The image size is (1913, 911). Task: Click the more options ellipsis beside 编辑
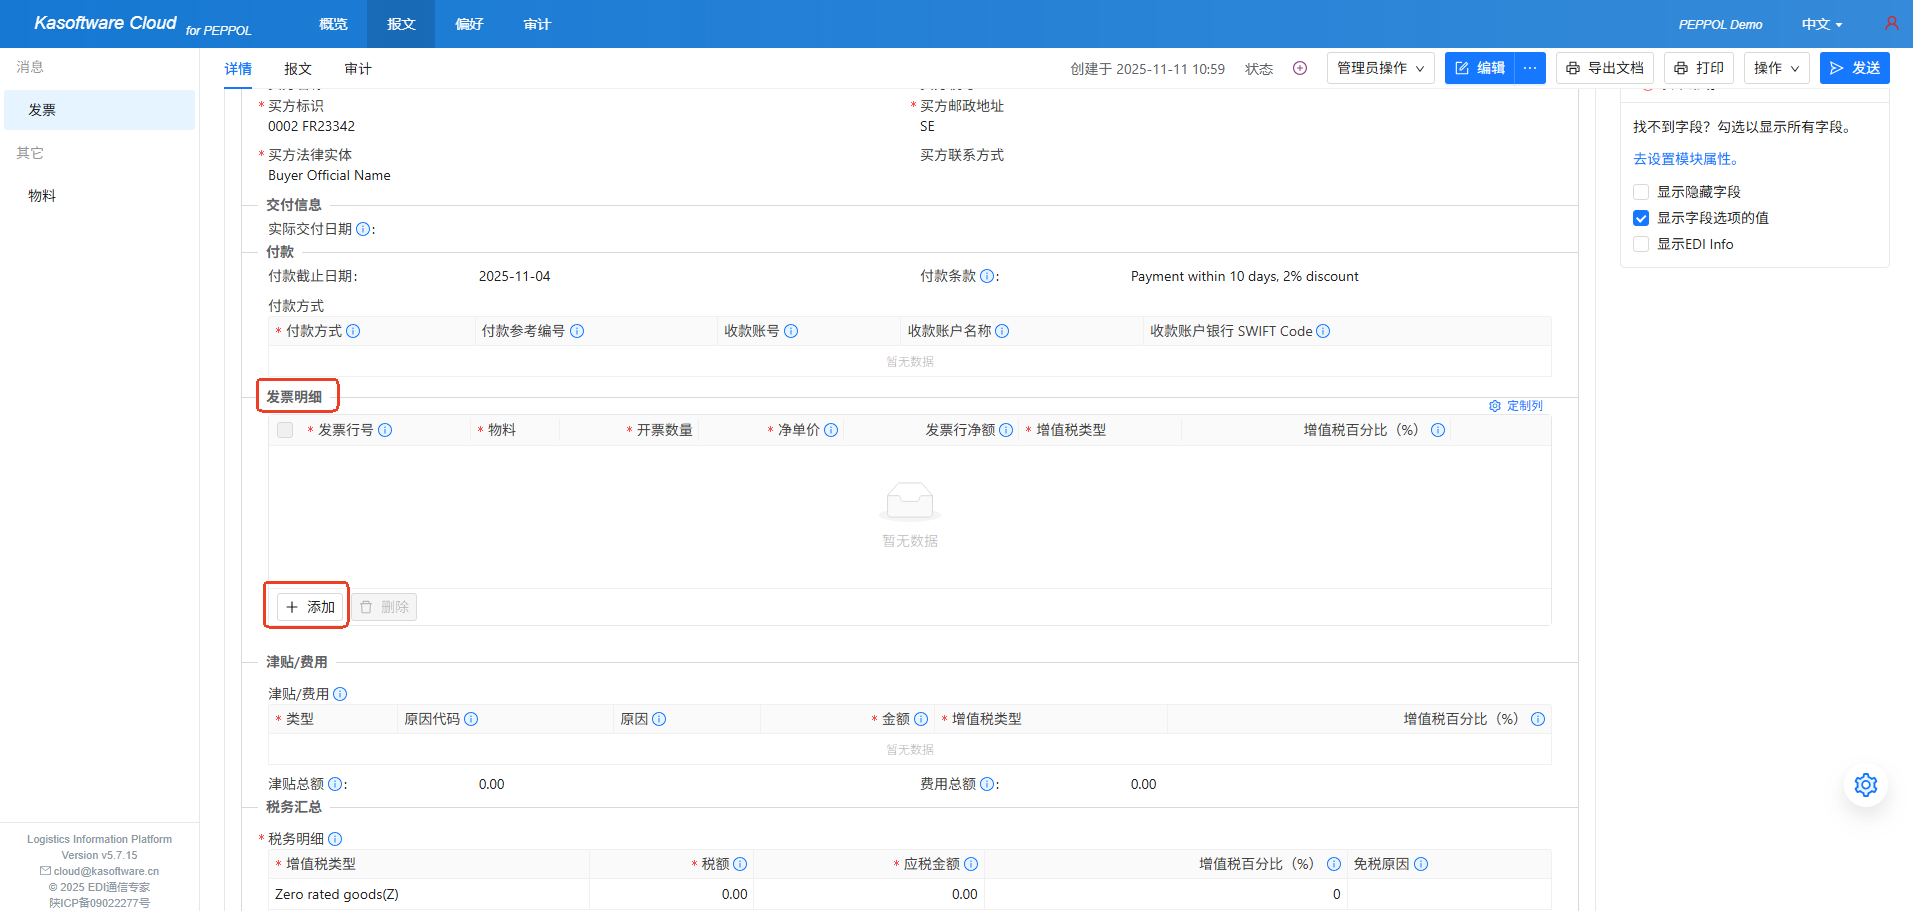1530,68
